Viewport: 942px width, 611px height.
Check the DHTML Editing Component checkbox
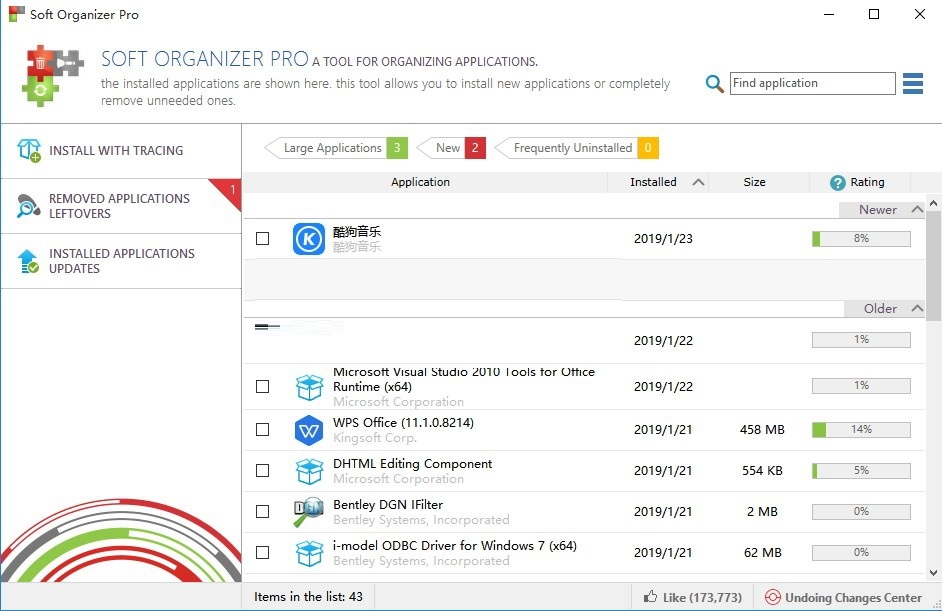tap(263, 470)
